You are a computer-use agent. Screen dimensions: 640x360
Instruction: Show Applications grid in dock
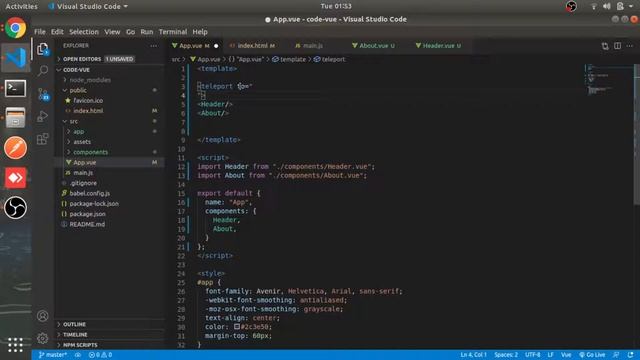tap(16, 345)
